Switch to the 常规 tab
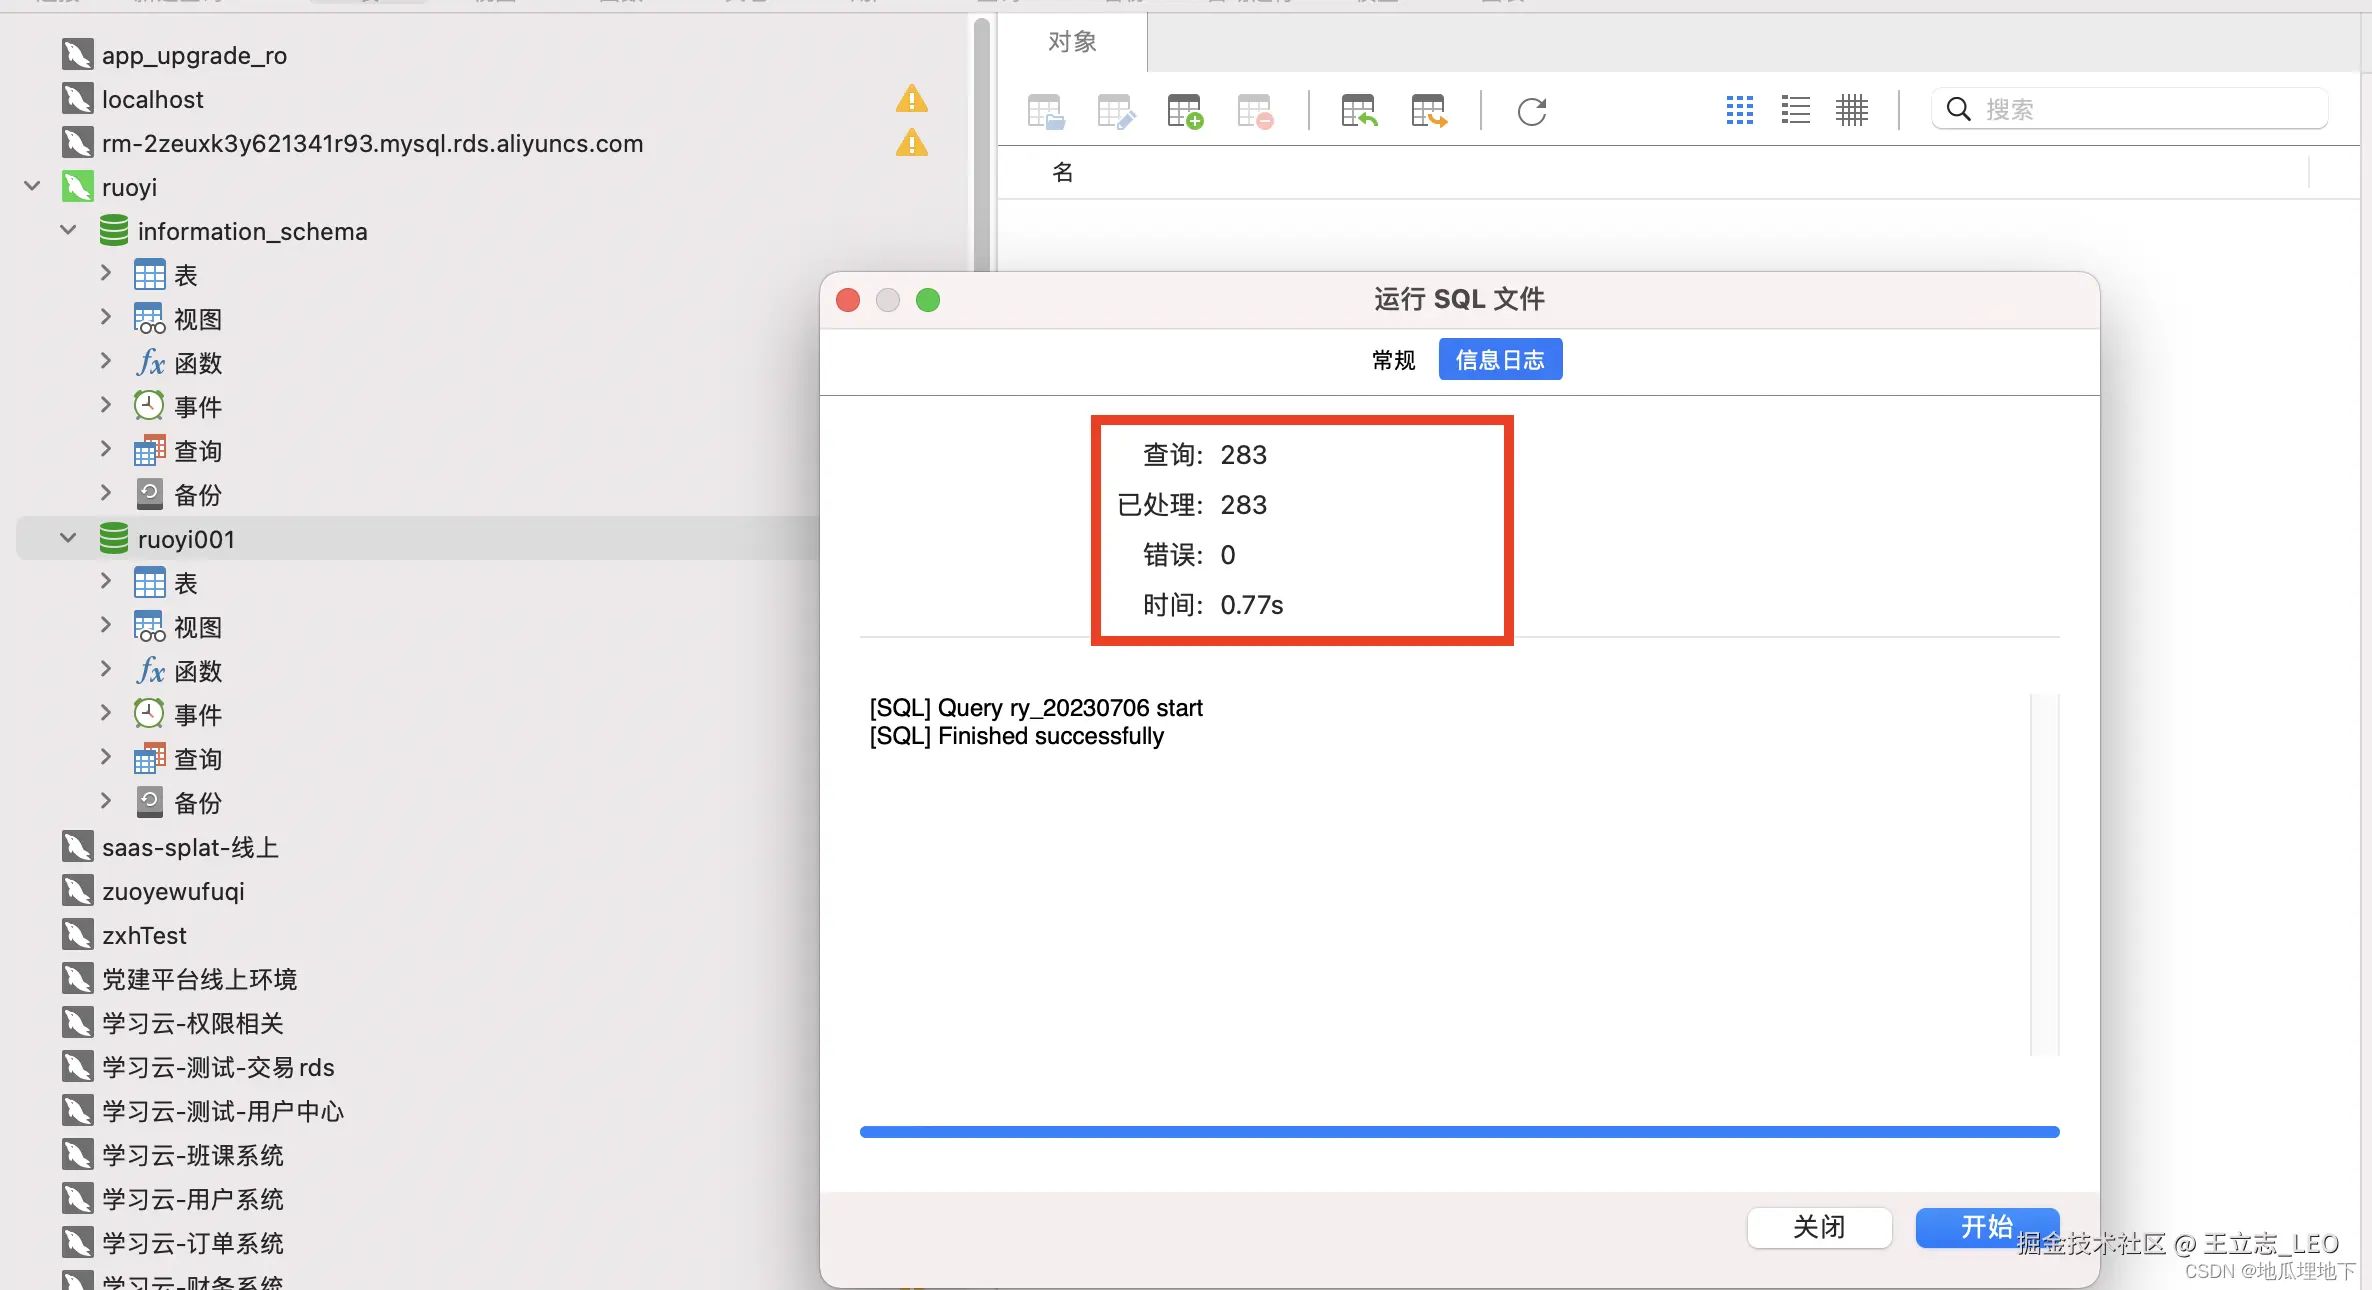2372x1290 pixels. click(x=1393, y=360)
